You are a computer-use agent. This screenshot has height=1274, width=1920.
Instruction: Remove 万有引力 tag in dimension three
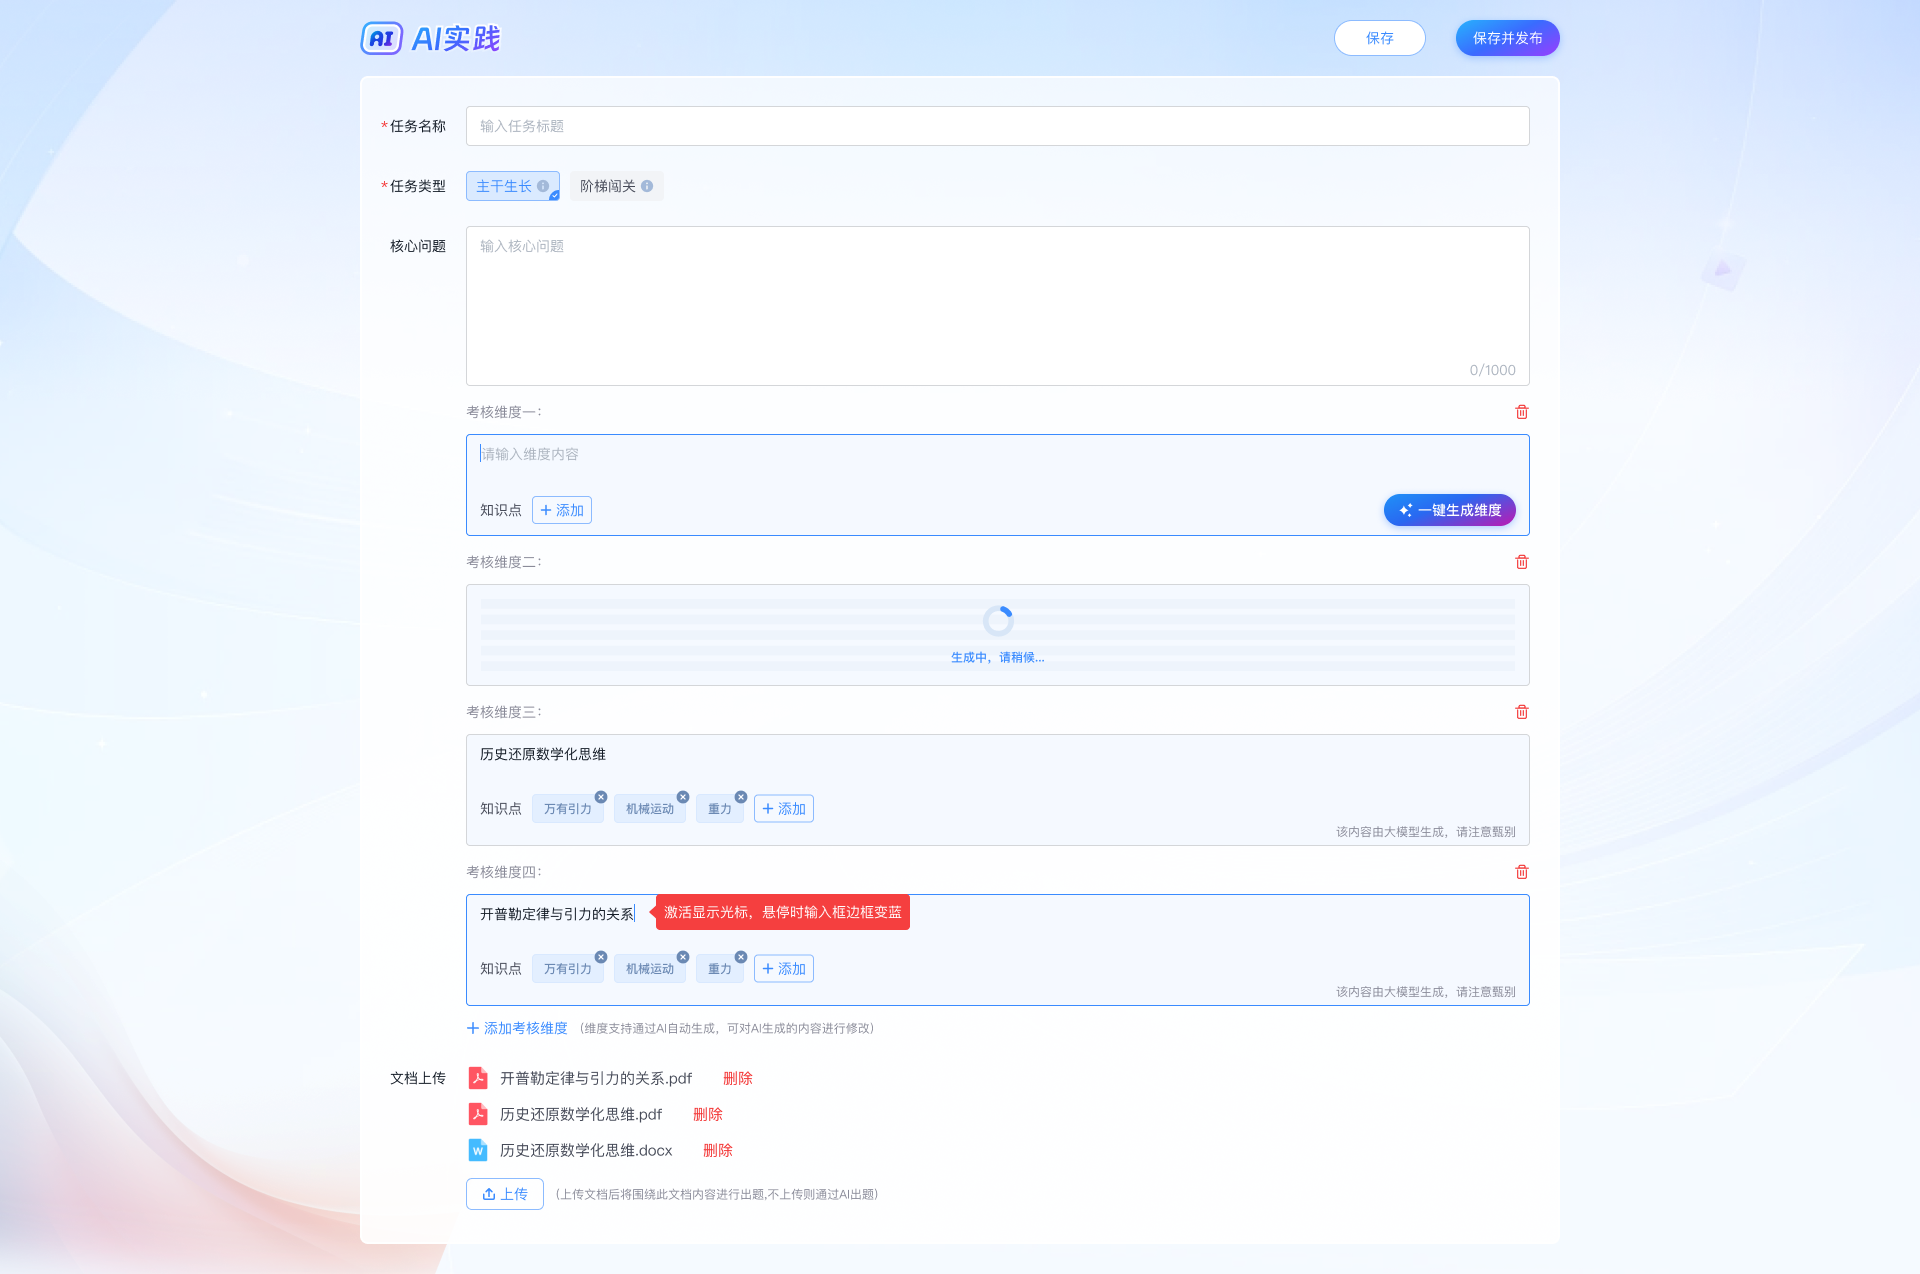tap(601, 797)
